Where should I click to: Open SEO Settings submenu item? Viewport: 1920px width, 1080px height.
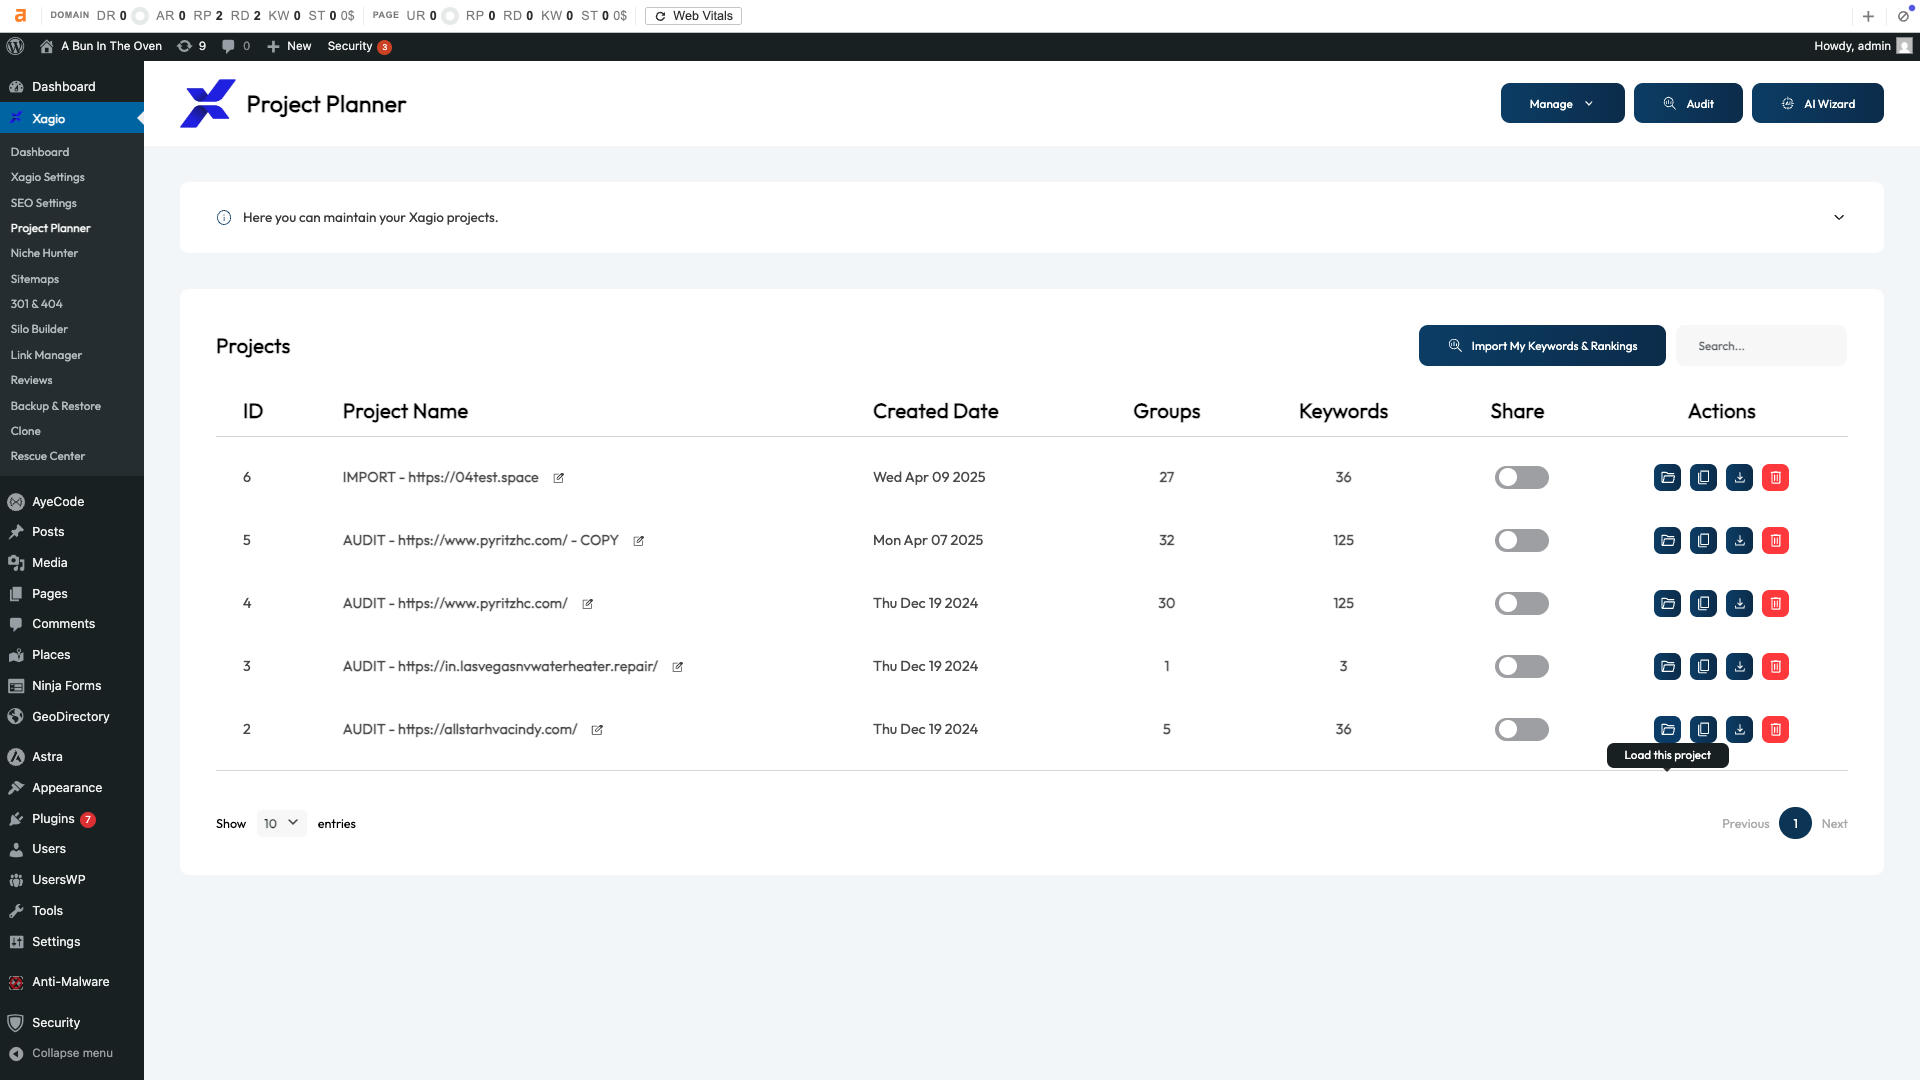44,203
